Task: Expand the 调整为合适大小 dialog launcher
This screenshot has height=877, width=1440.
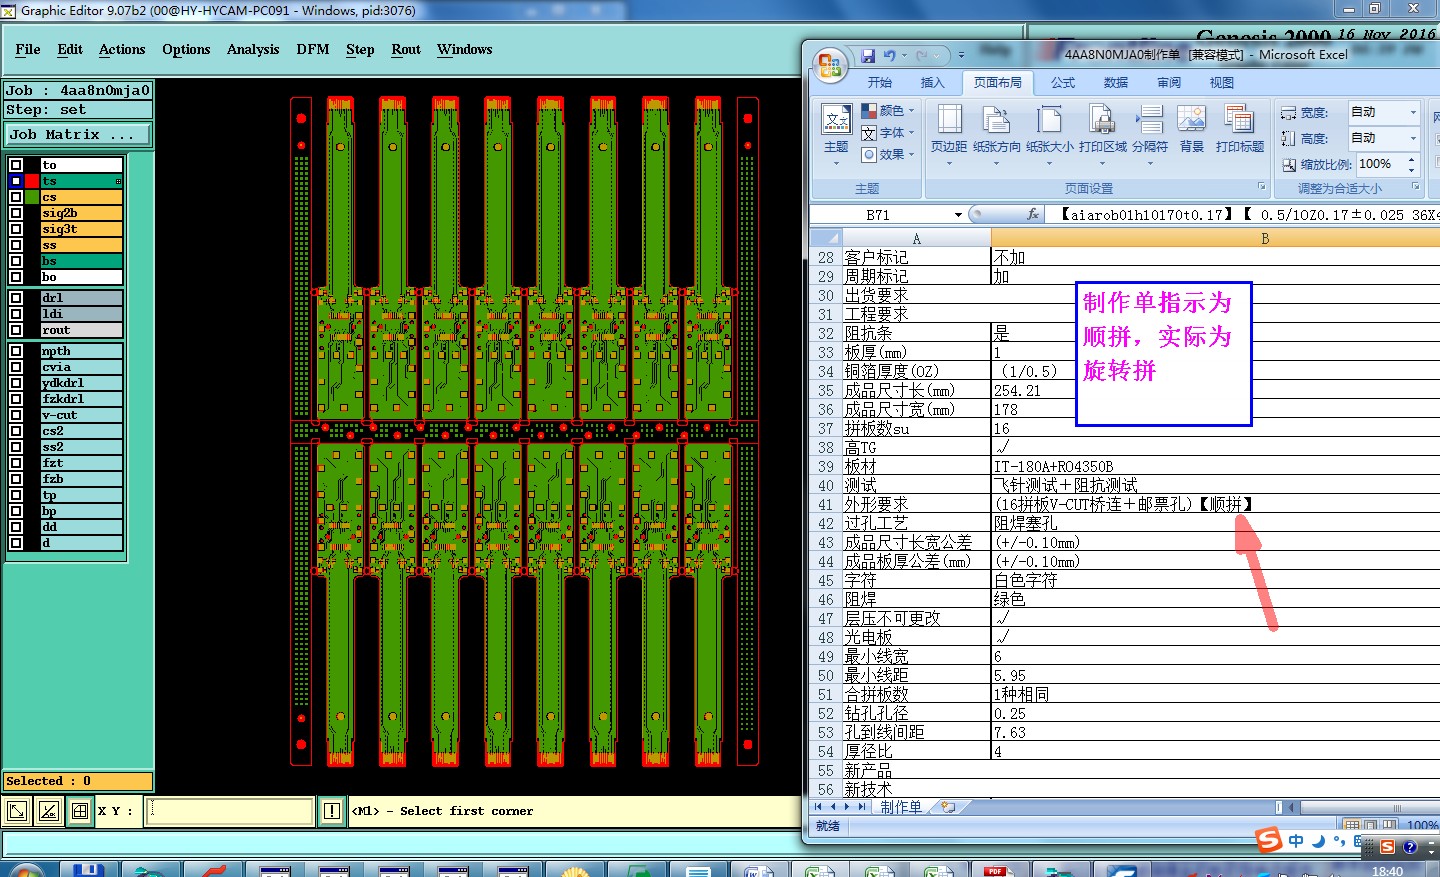Action: tap(1415, 187)
